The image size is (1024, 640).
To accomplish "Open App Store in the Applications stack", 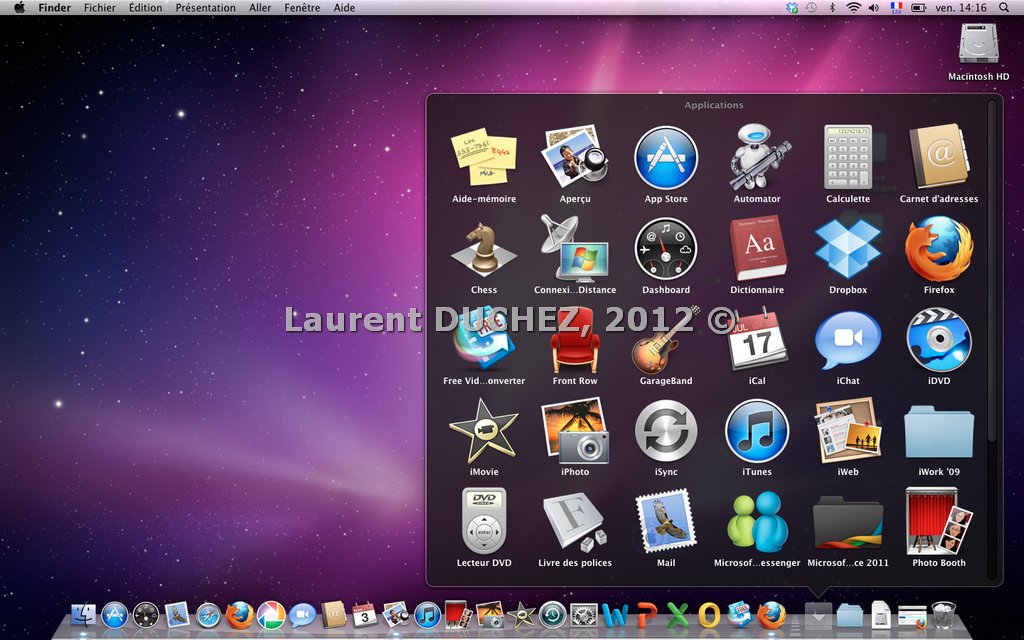I will 666,158.
